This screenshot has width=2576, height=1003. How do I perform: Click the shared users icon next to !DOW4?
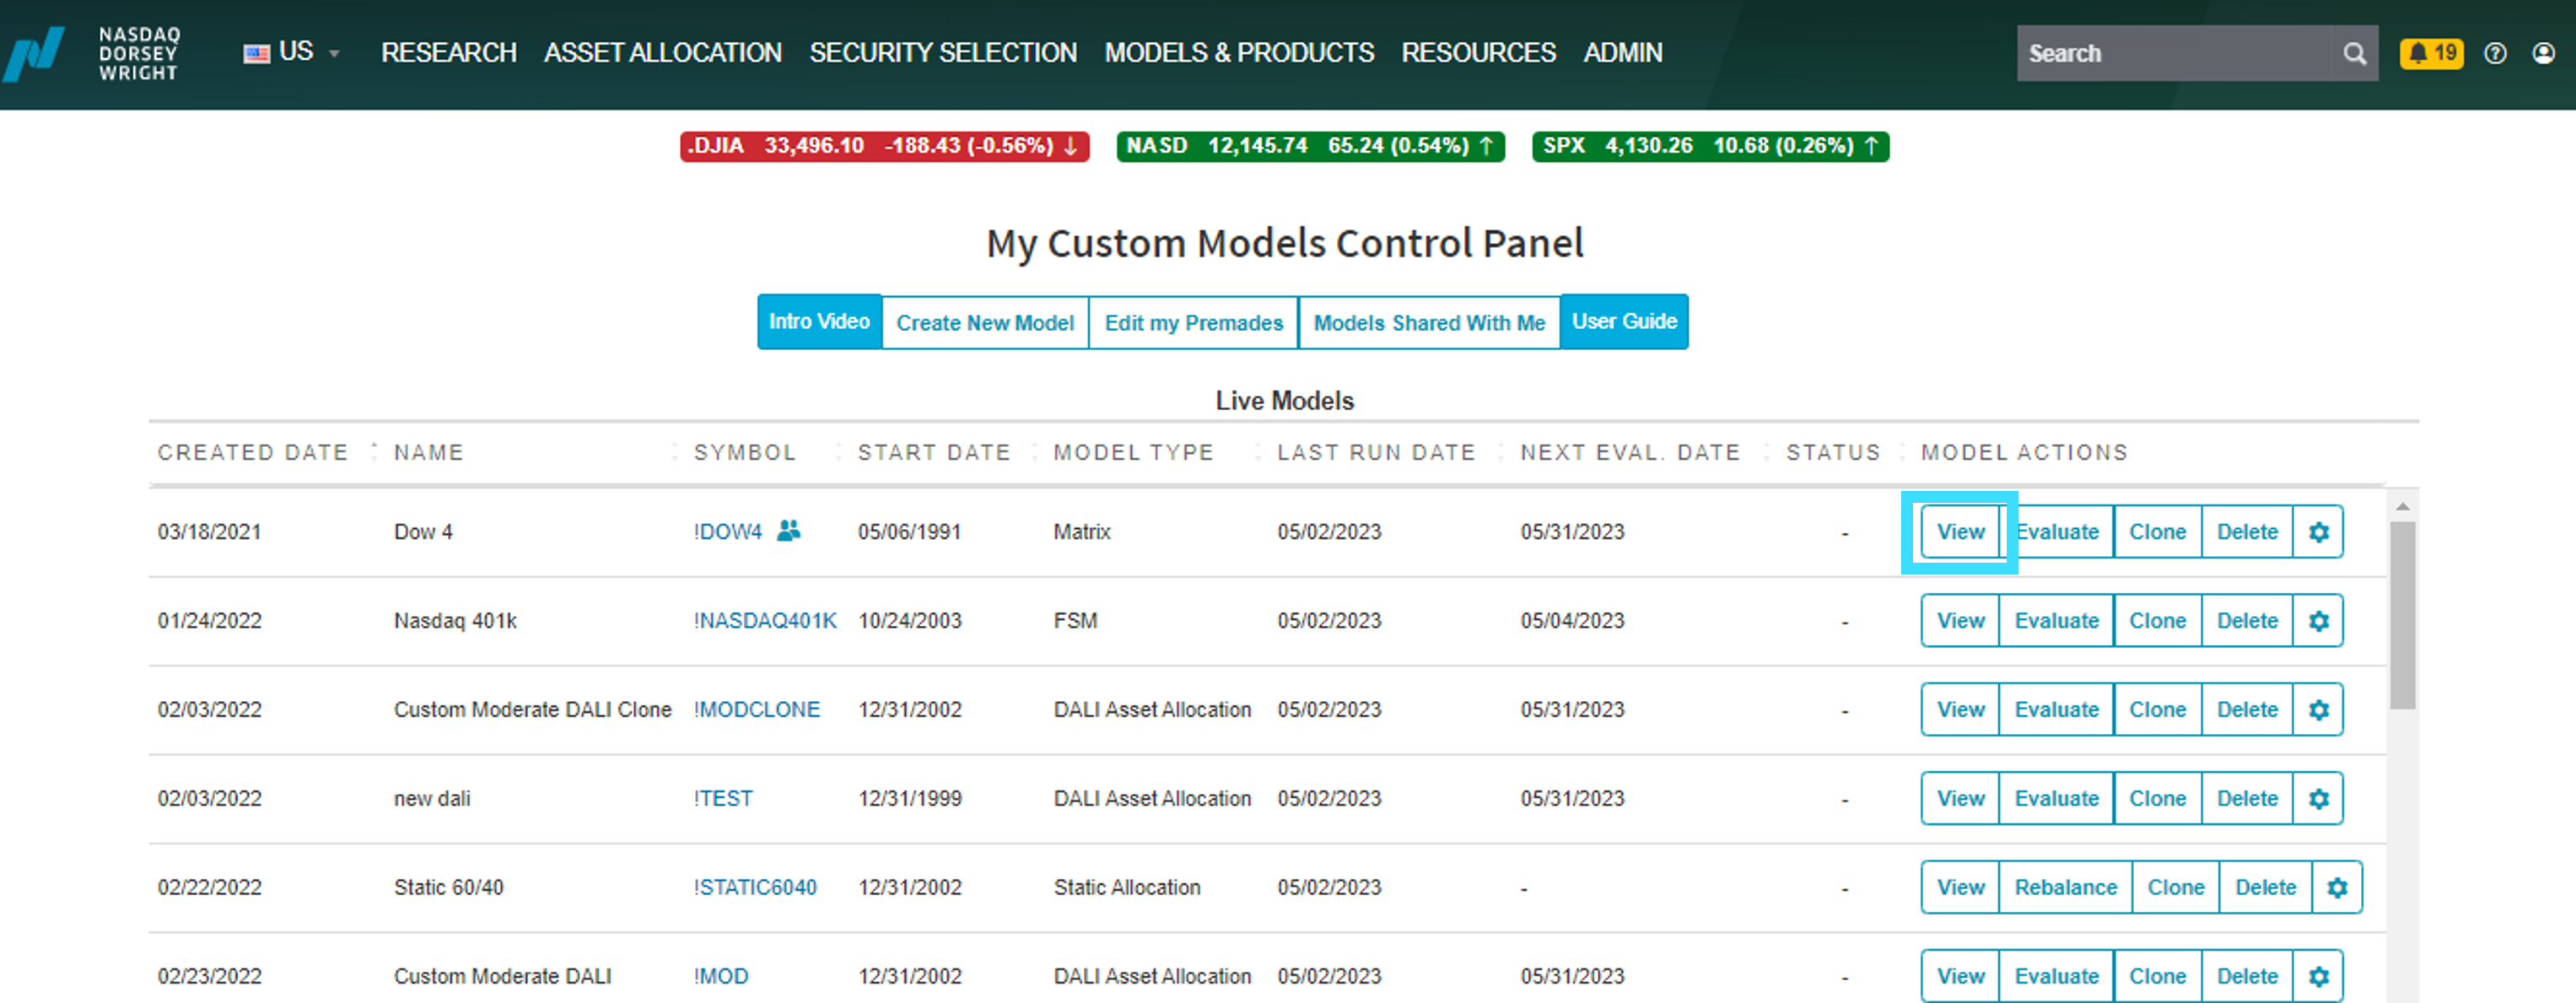[x=788, y=531]
